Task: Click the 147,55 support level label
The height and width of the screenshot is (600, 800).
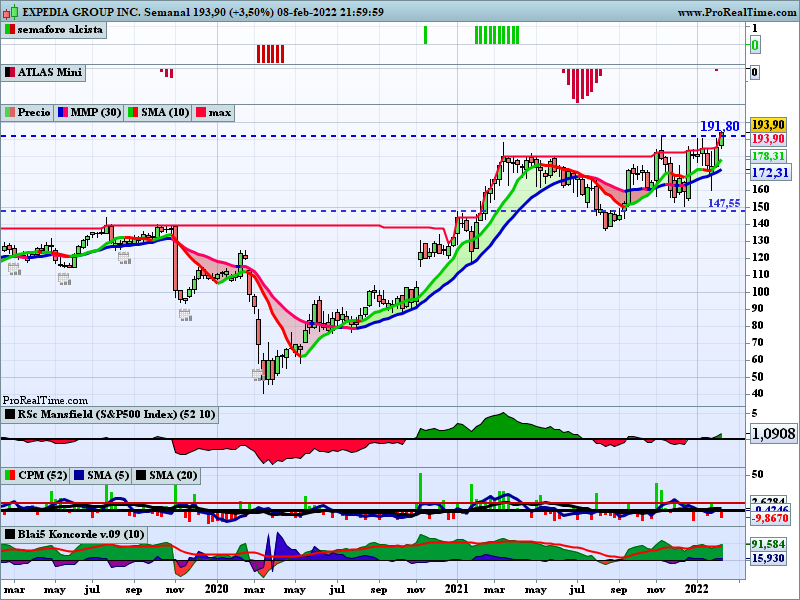Action: pos(724,204)
